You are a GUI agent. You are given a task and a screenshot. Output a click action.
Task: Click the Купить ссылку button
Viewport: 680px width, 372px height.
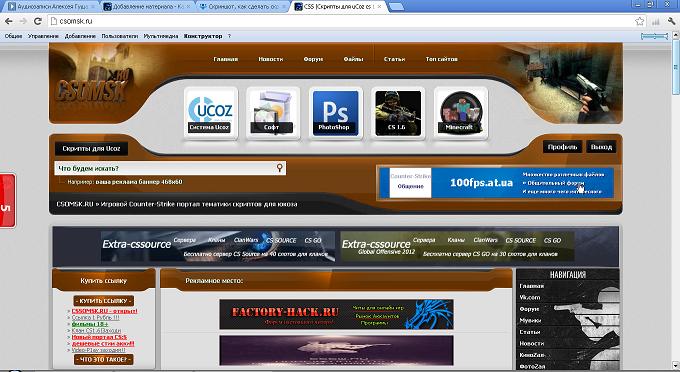(x=104, y=300)
